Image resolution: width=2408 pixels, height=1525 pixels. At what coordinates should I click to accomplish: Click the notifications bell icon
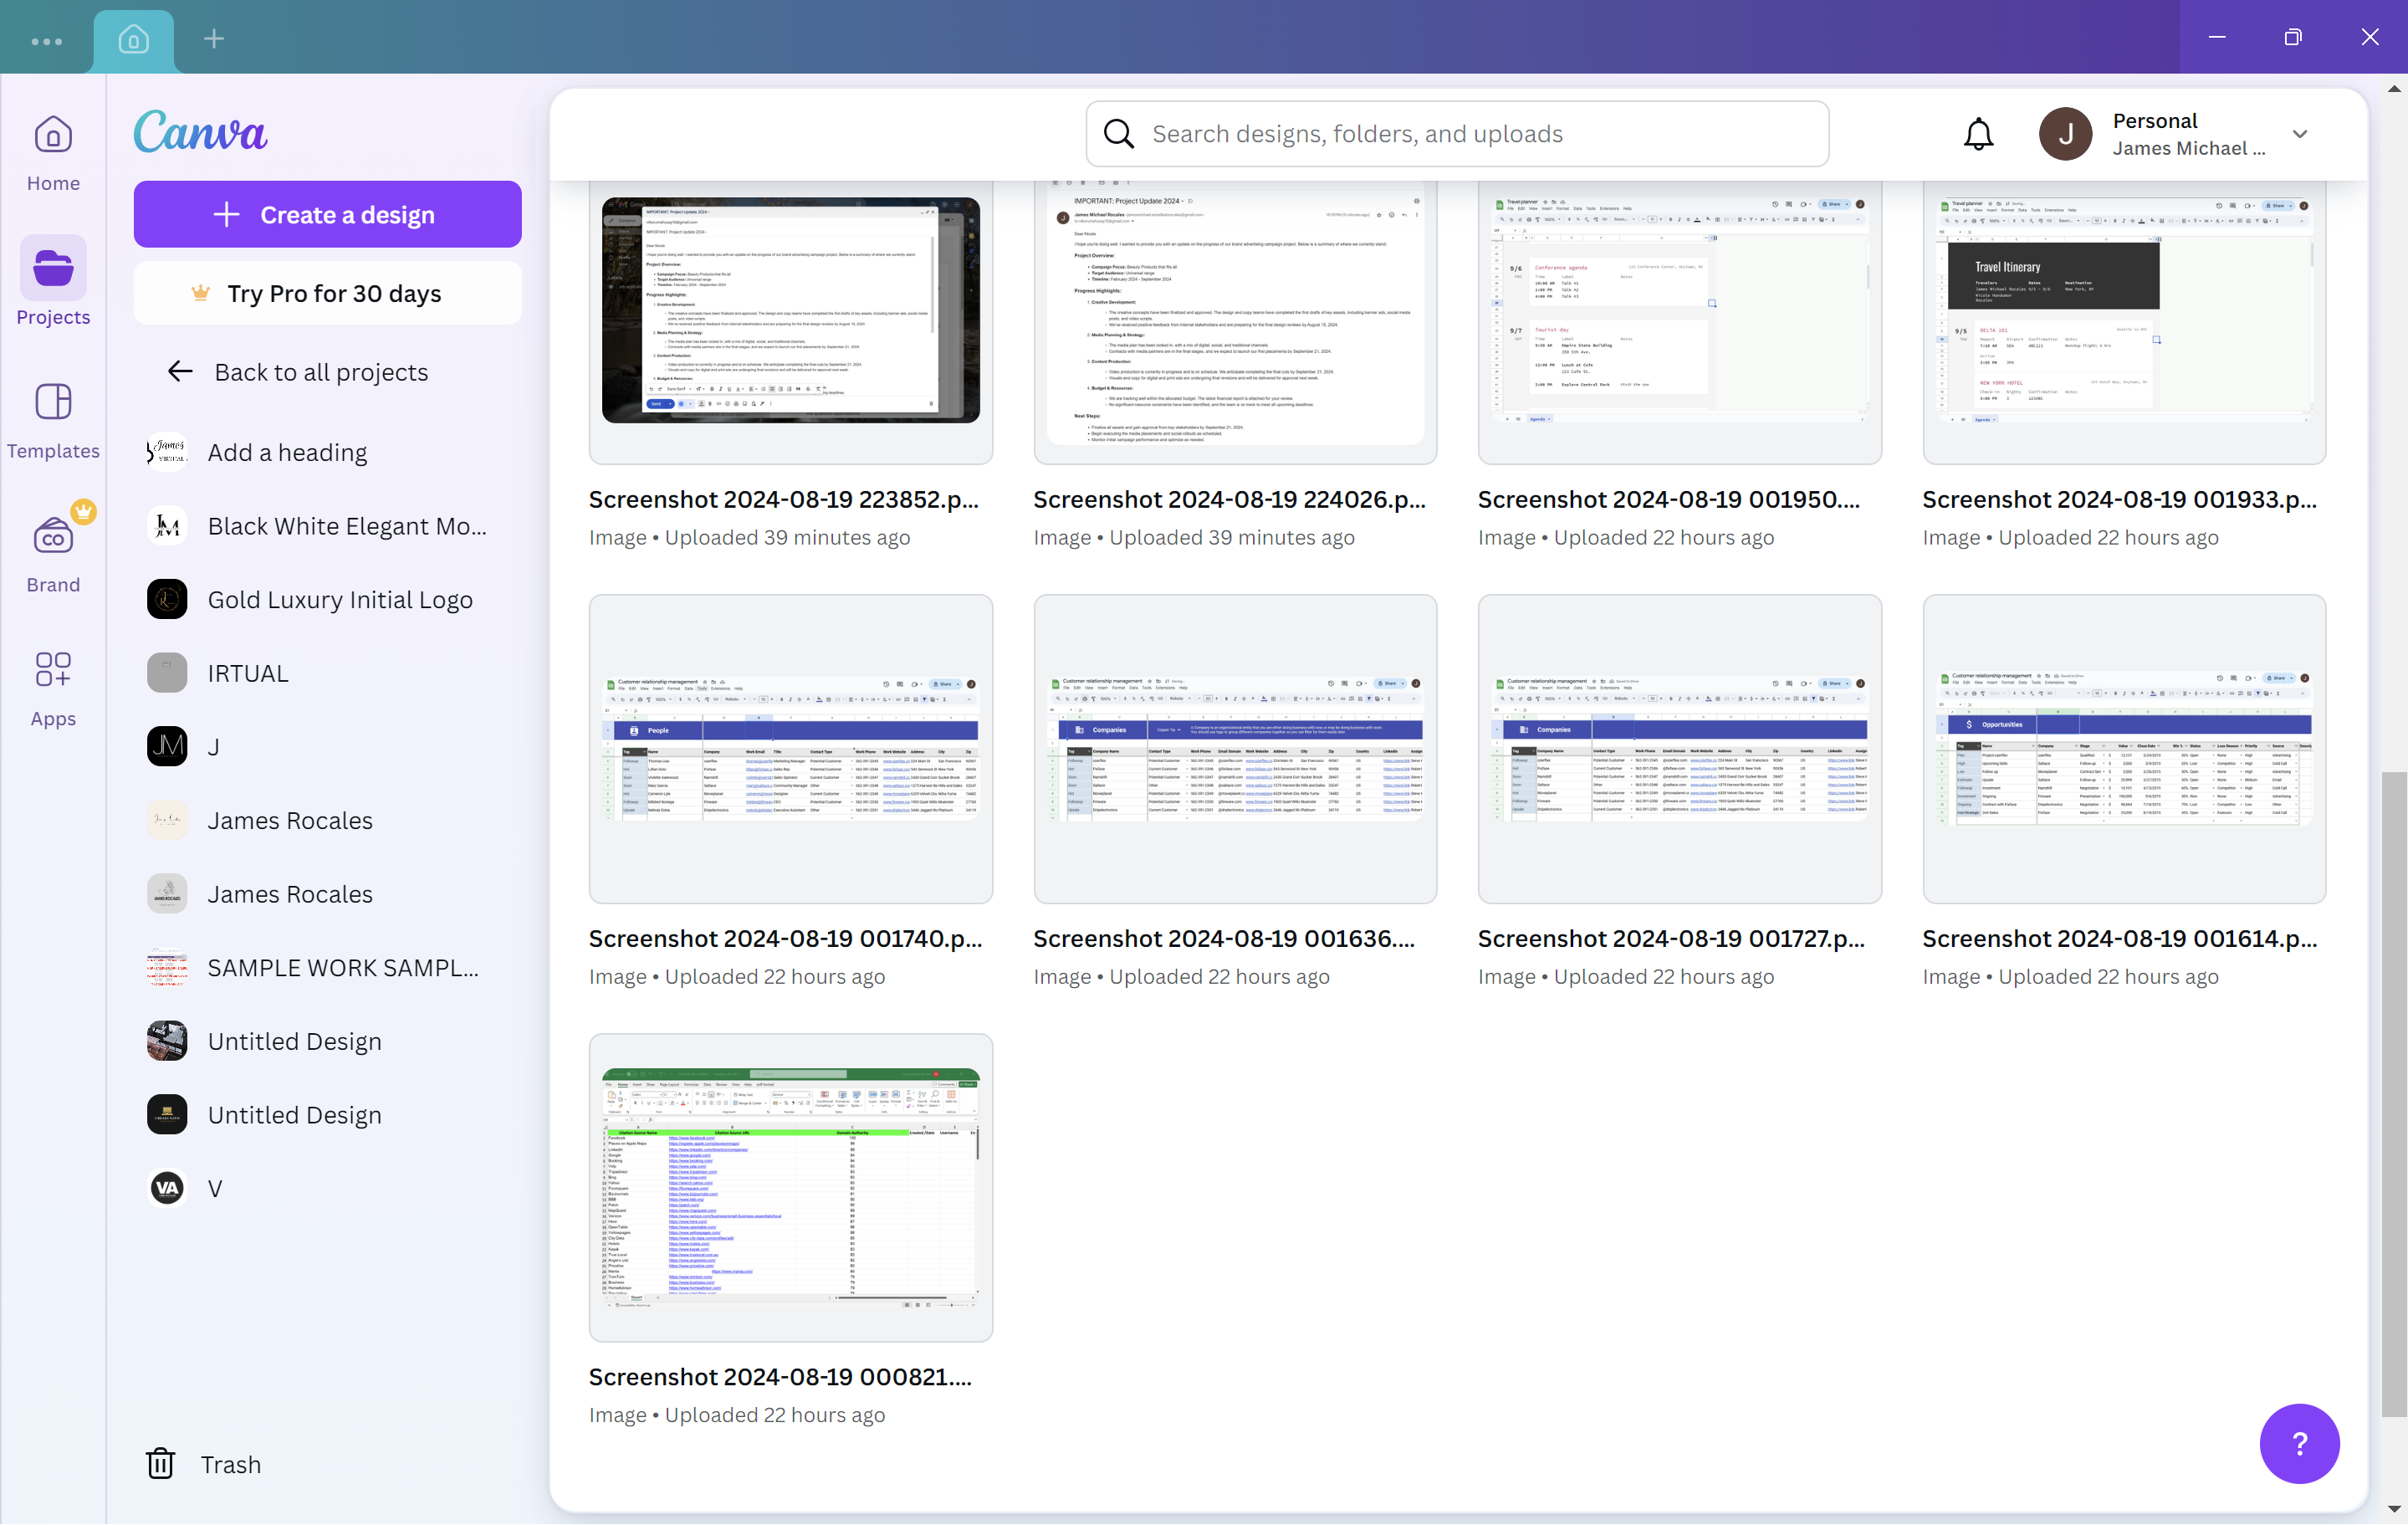click(x=1977, y=134)
